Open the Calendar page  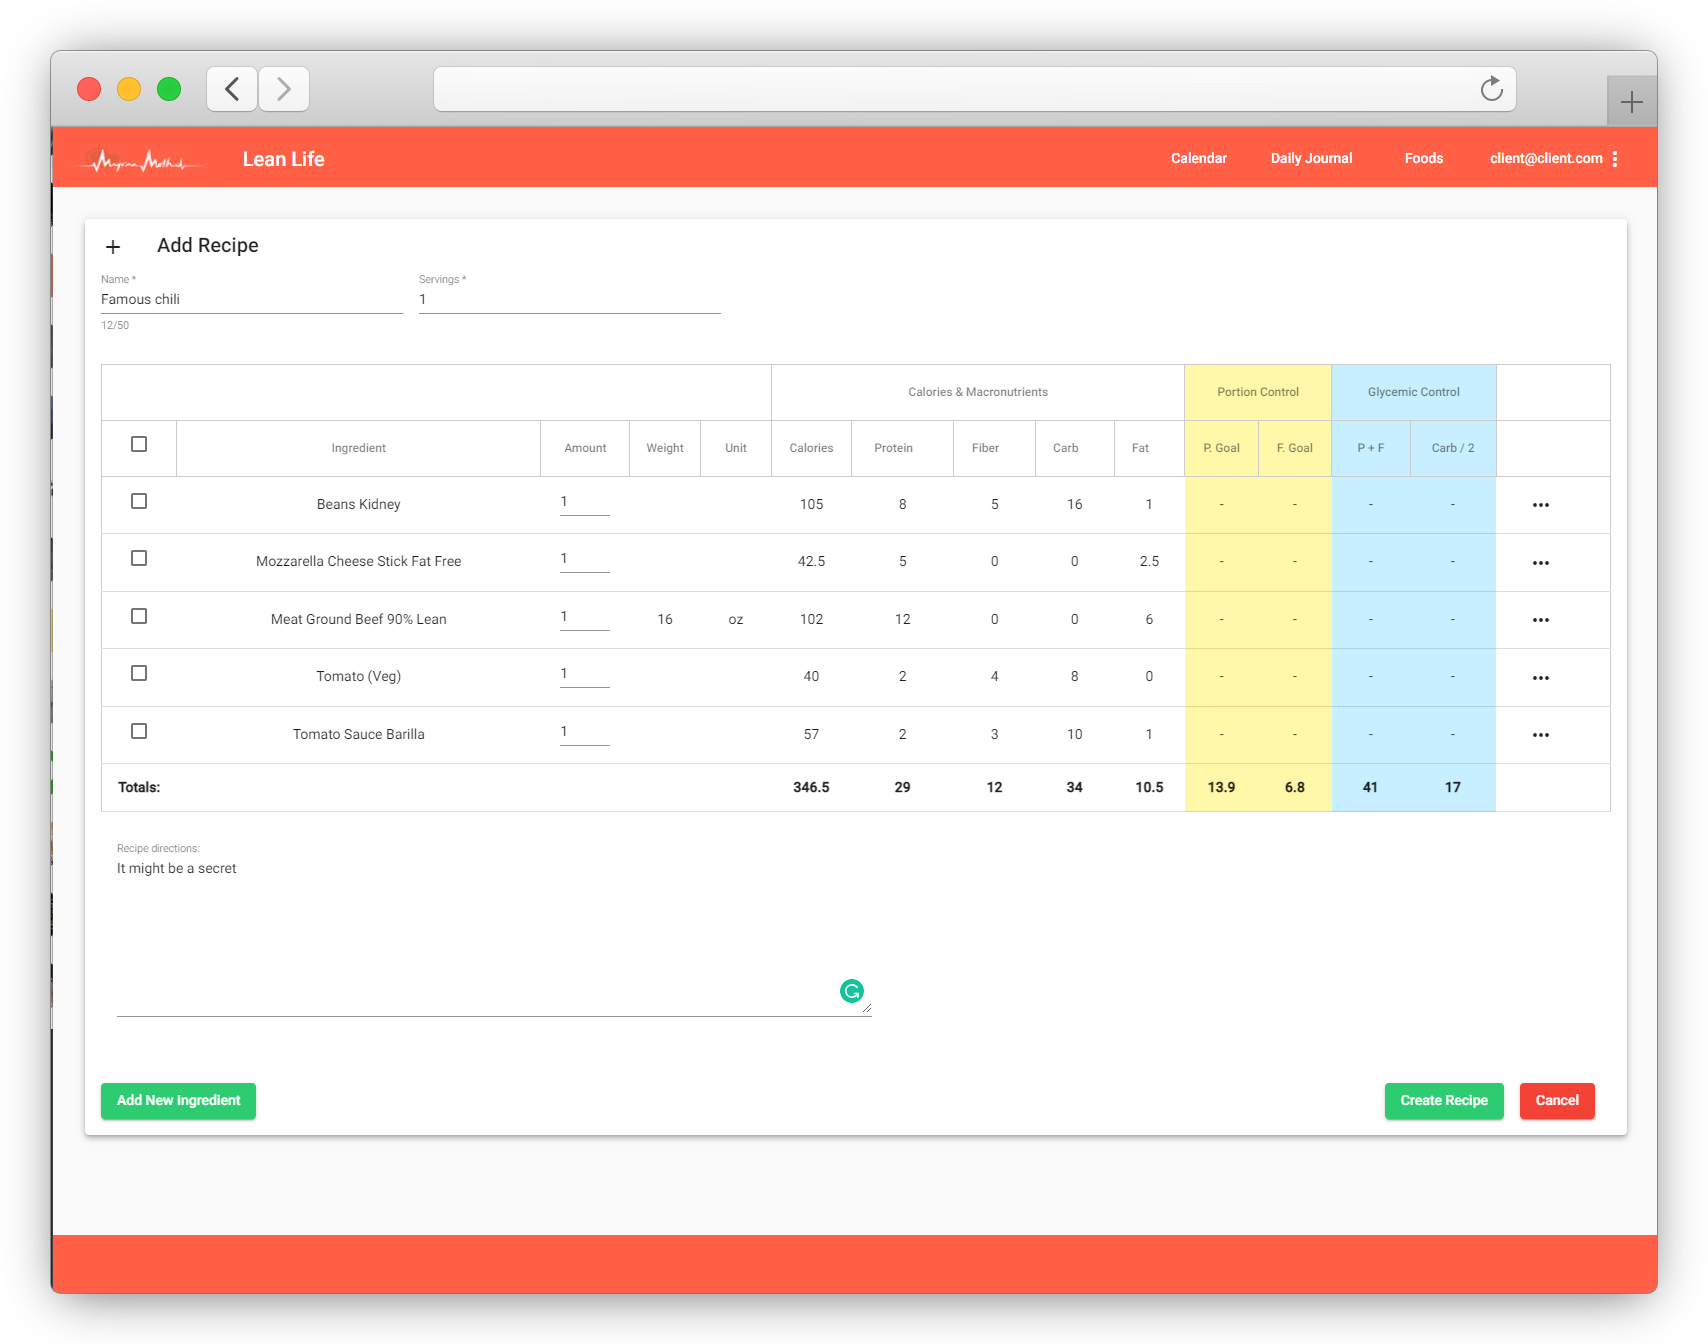(x=1198, y=158)
